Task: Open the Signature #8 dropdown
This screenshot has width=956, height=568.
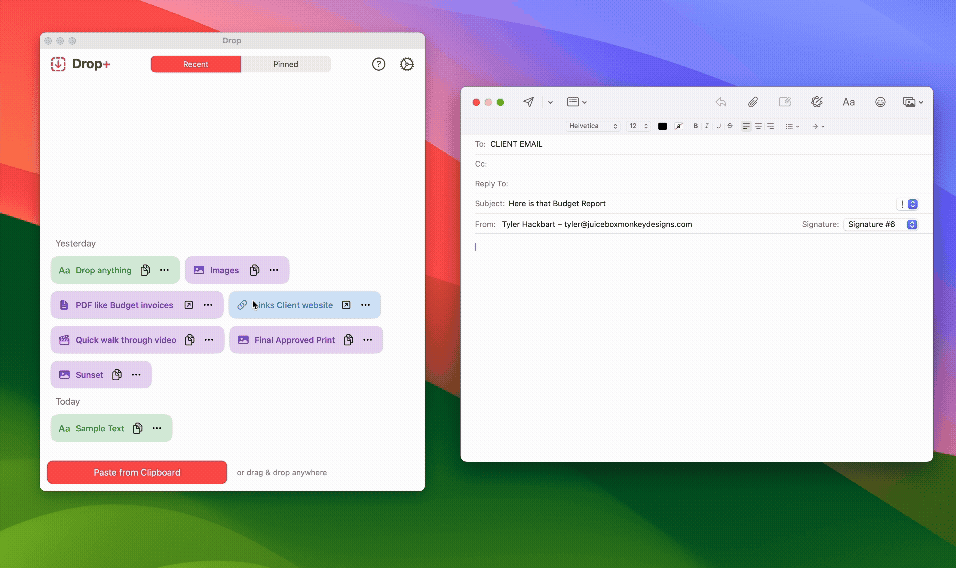Action: pos(881,224)
